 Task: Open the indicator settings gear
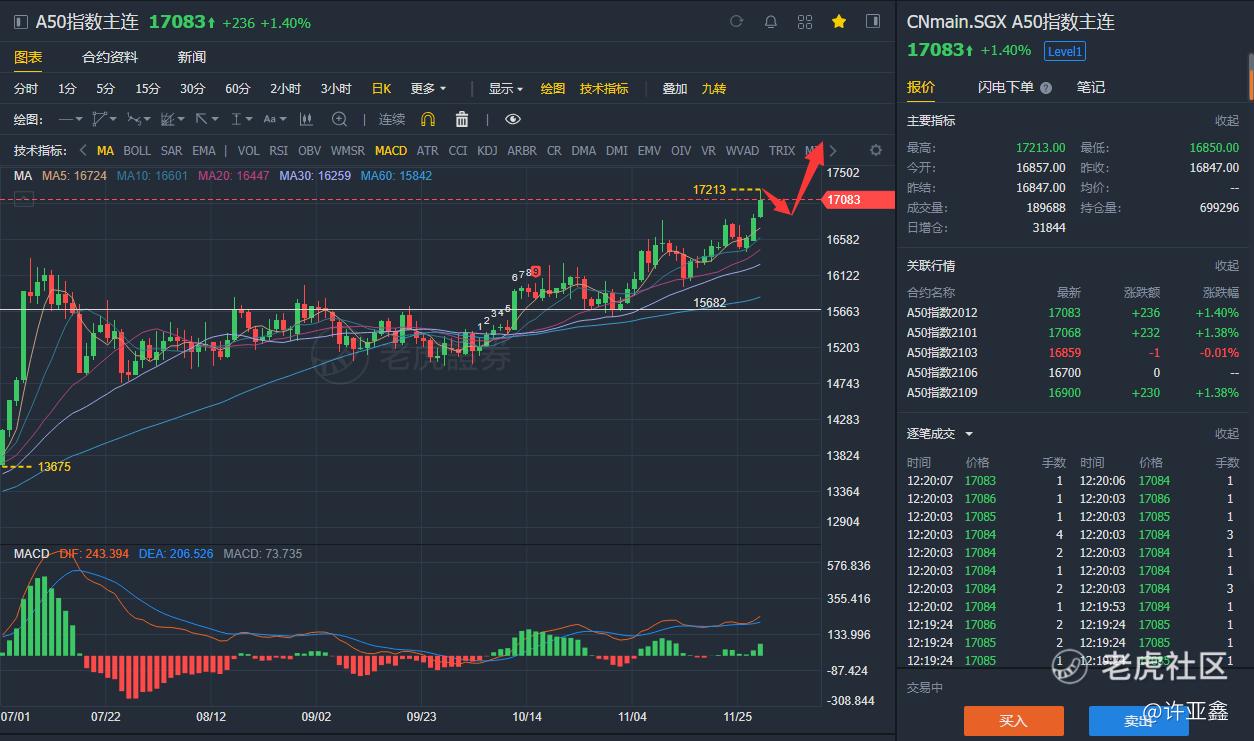[876, 151]
